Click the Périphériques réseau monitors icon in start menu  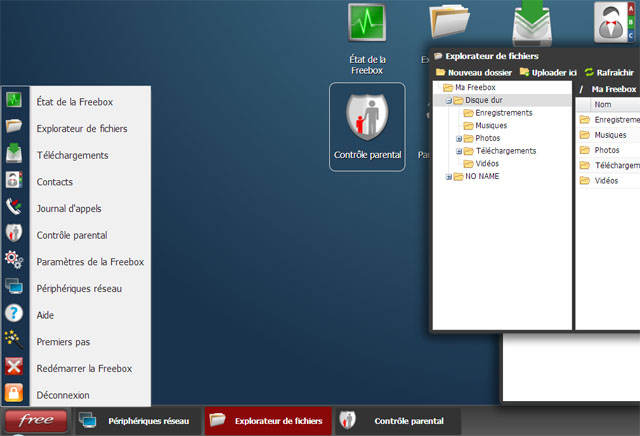click(14, 287)
